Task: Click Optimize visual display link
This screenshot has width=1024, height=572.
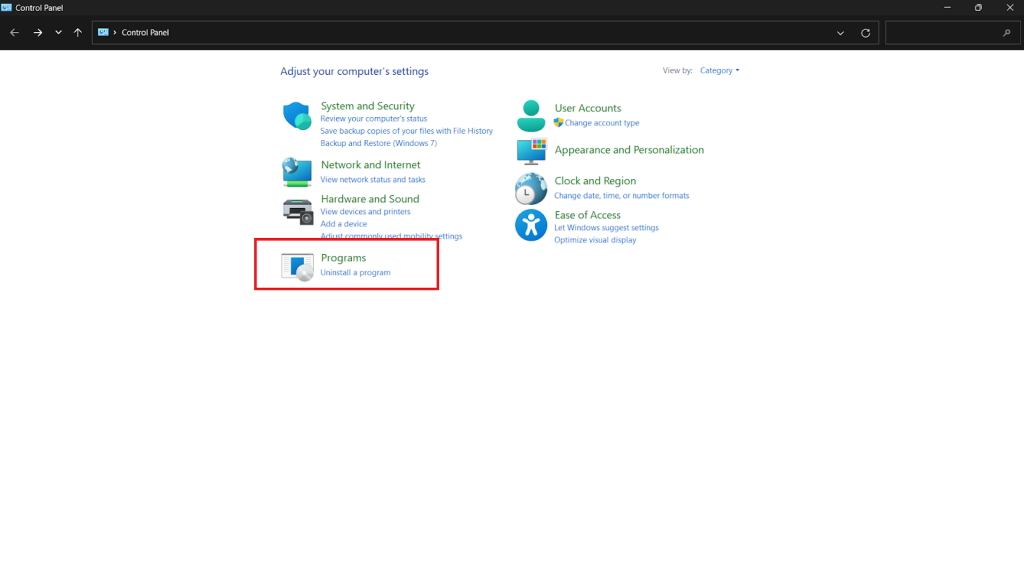Action: click(595, 240)
